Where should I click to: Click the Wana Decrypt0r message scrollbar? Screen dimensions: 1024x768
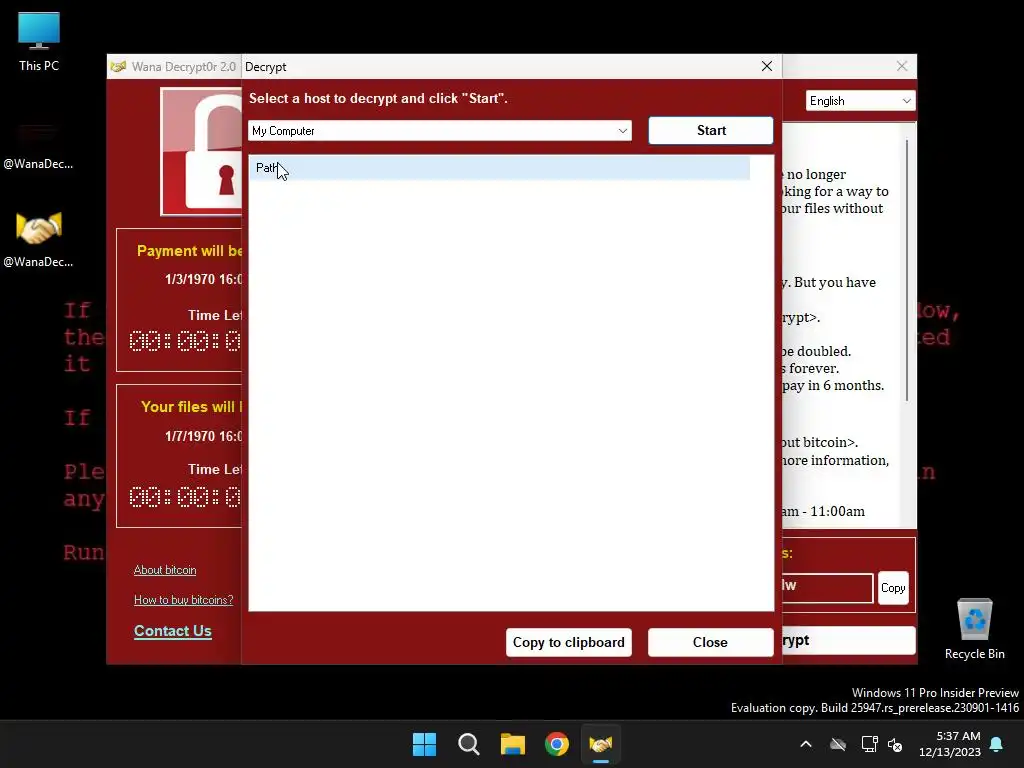pos(906,270)
